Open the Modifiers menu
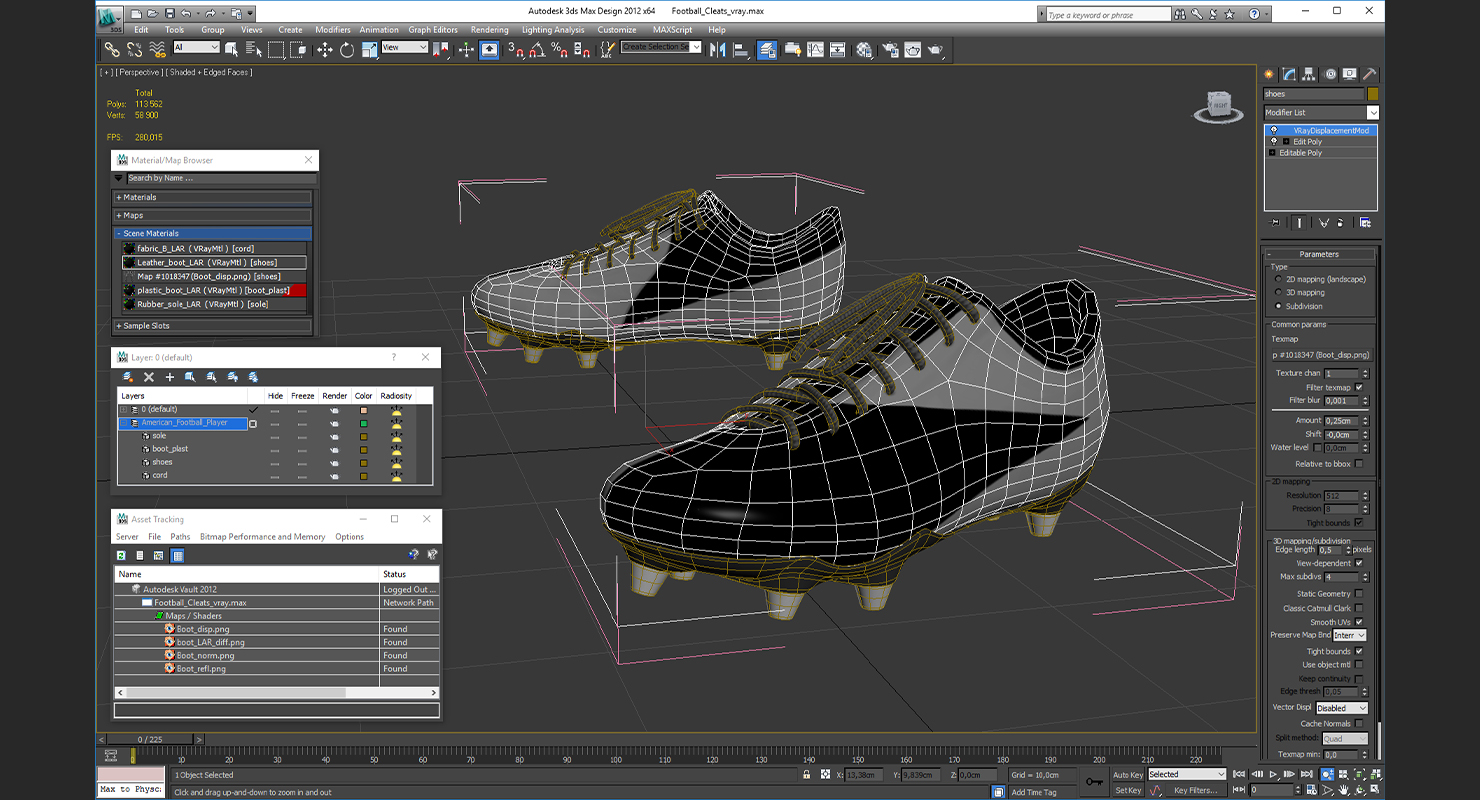Image resolution: width=1480 pixels, height=800 pixels. click(333, 30)
